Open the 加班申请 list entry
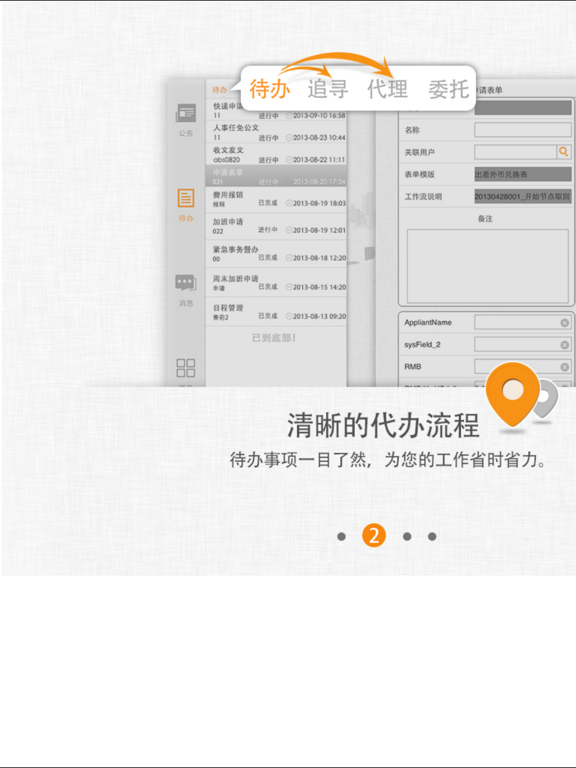 click(x=276, y=226)
